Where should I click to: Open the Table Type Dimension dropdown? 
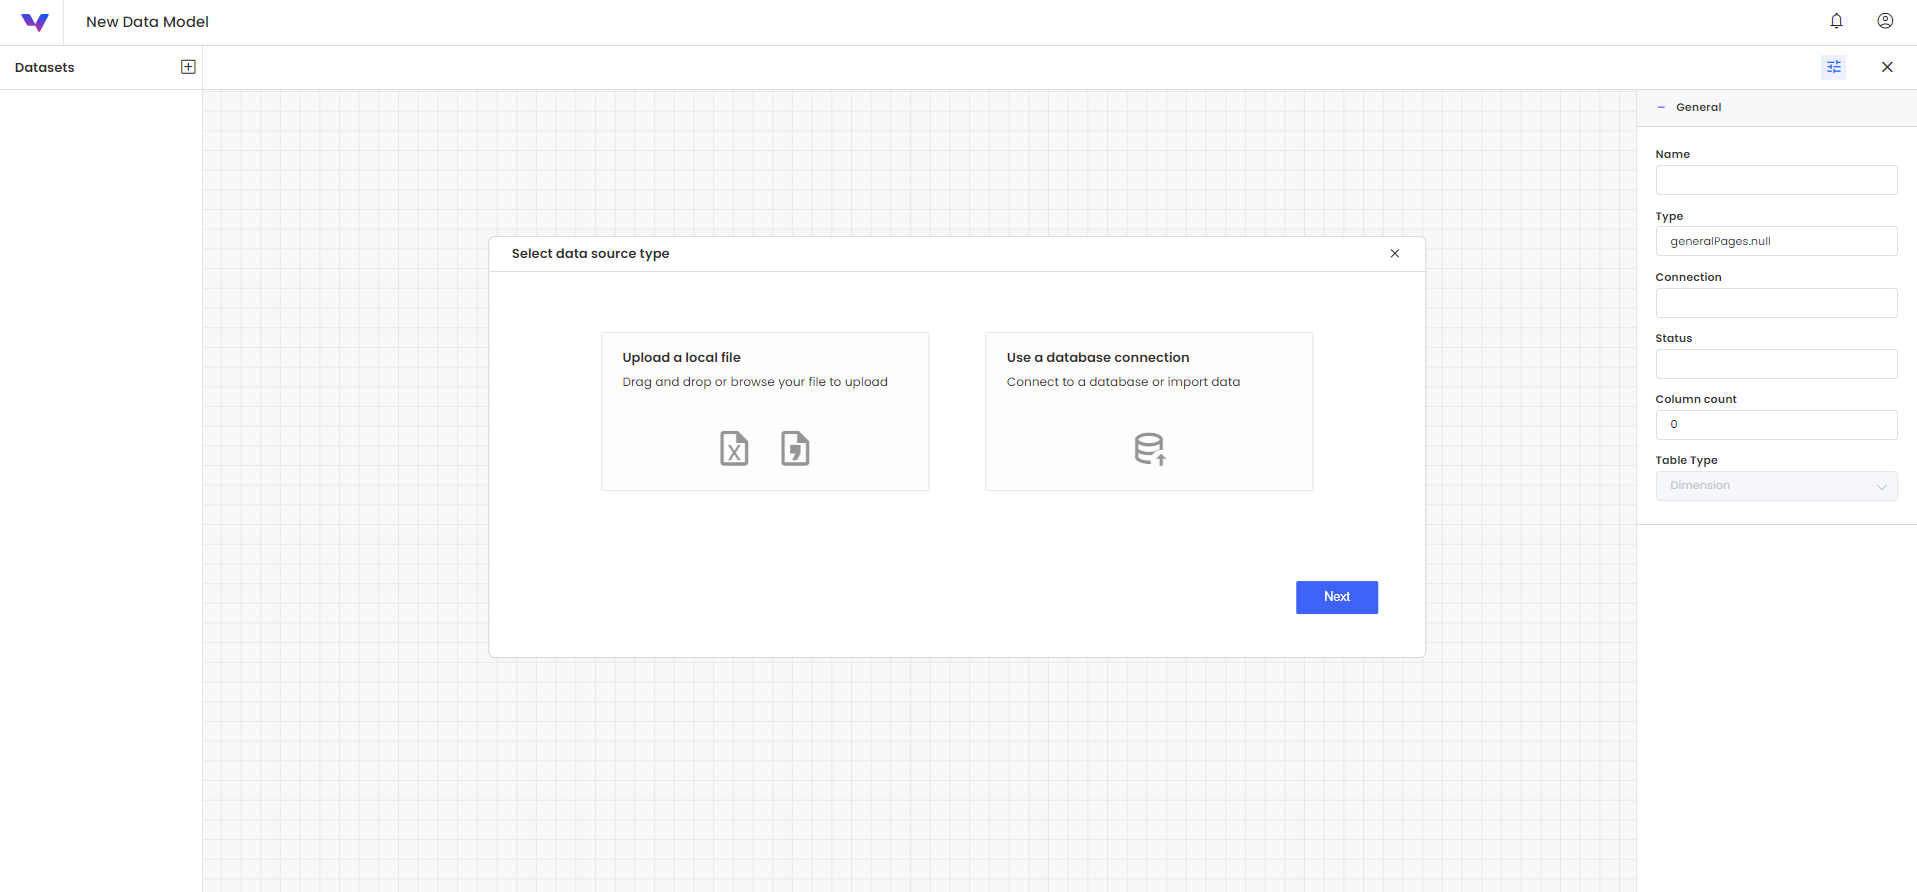click(1776, 486)
